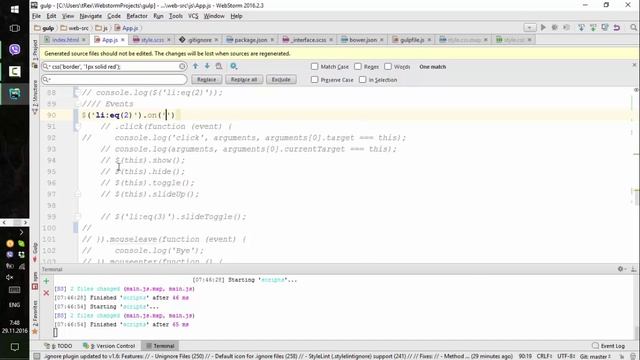Viewport: 640px width, 360px height.
Task: Open the Event Log button
Action: pyautogui.click(x=609, y=346)
